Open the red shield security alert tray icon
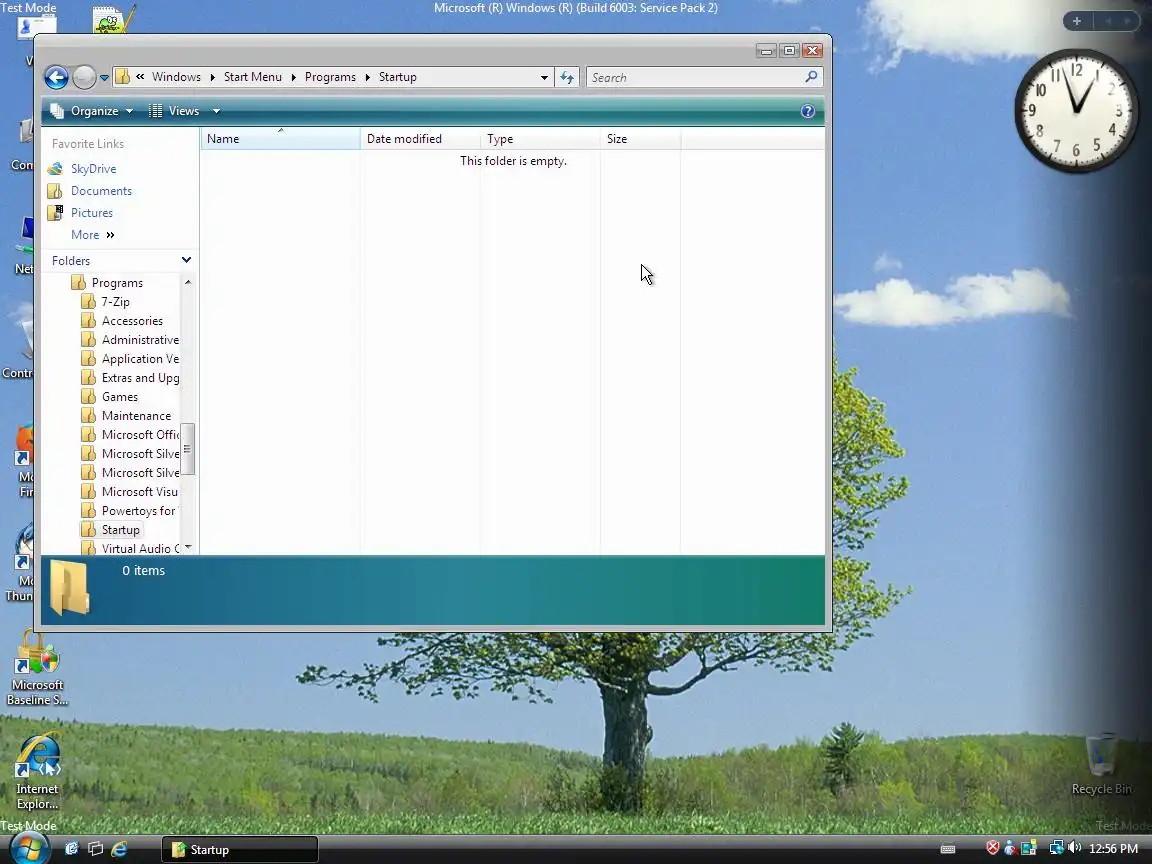1152x864 pixels. coord(993,848)
